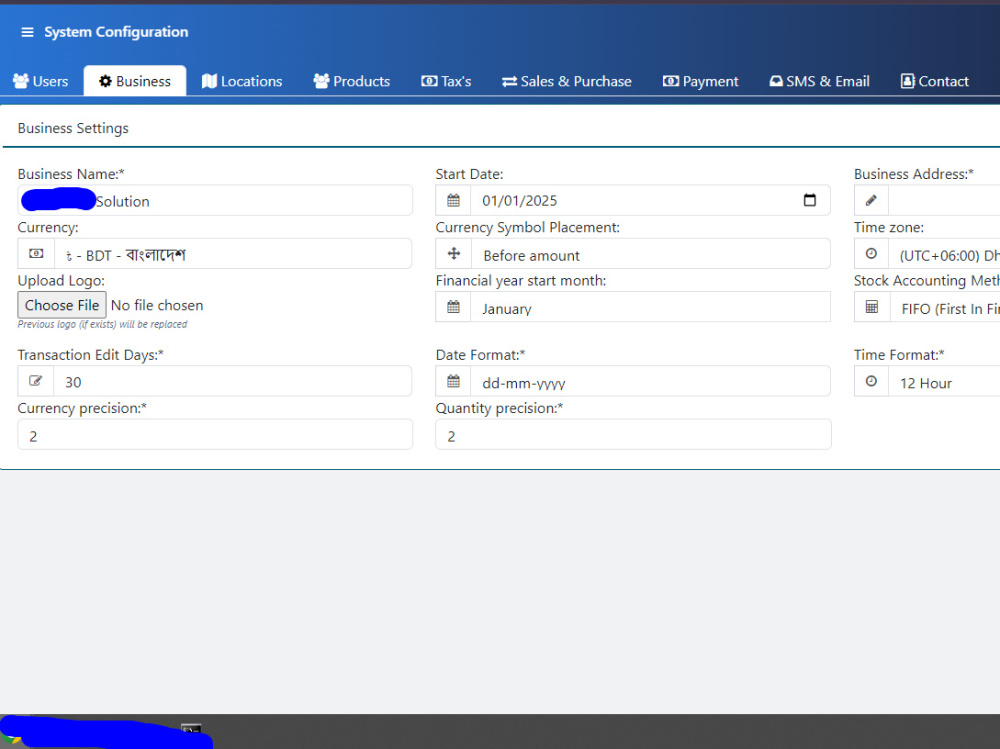Click the System Configuration title
Screen dimensions: 1000x749
pyautogui.click(x=116, y=32)
